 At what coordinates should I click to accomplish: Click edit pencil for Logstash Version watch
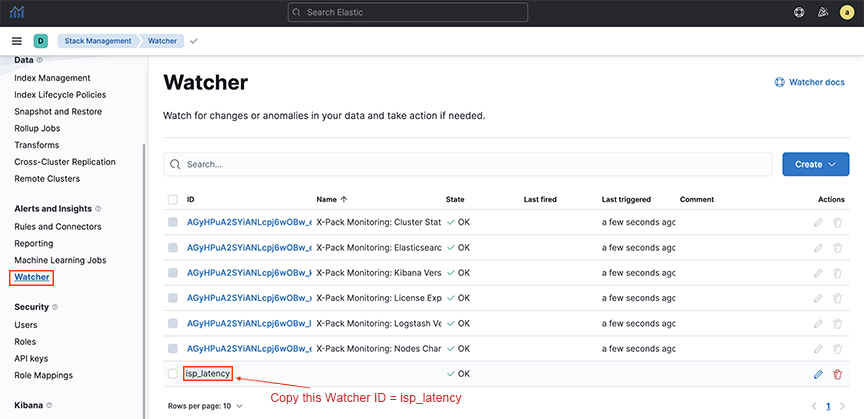click(x=818, y=323)
